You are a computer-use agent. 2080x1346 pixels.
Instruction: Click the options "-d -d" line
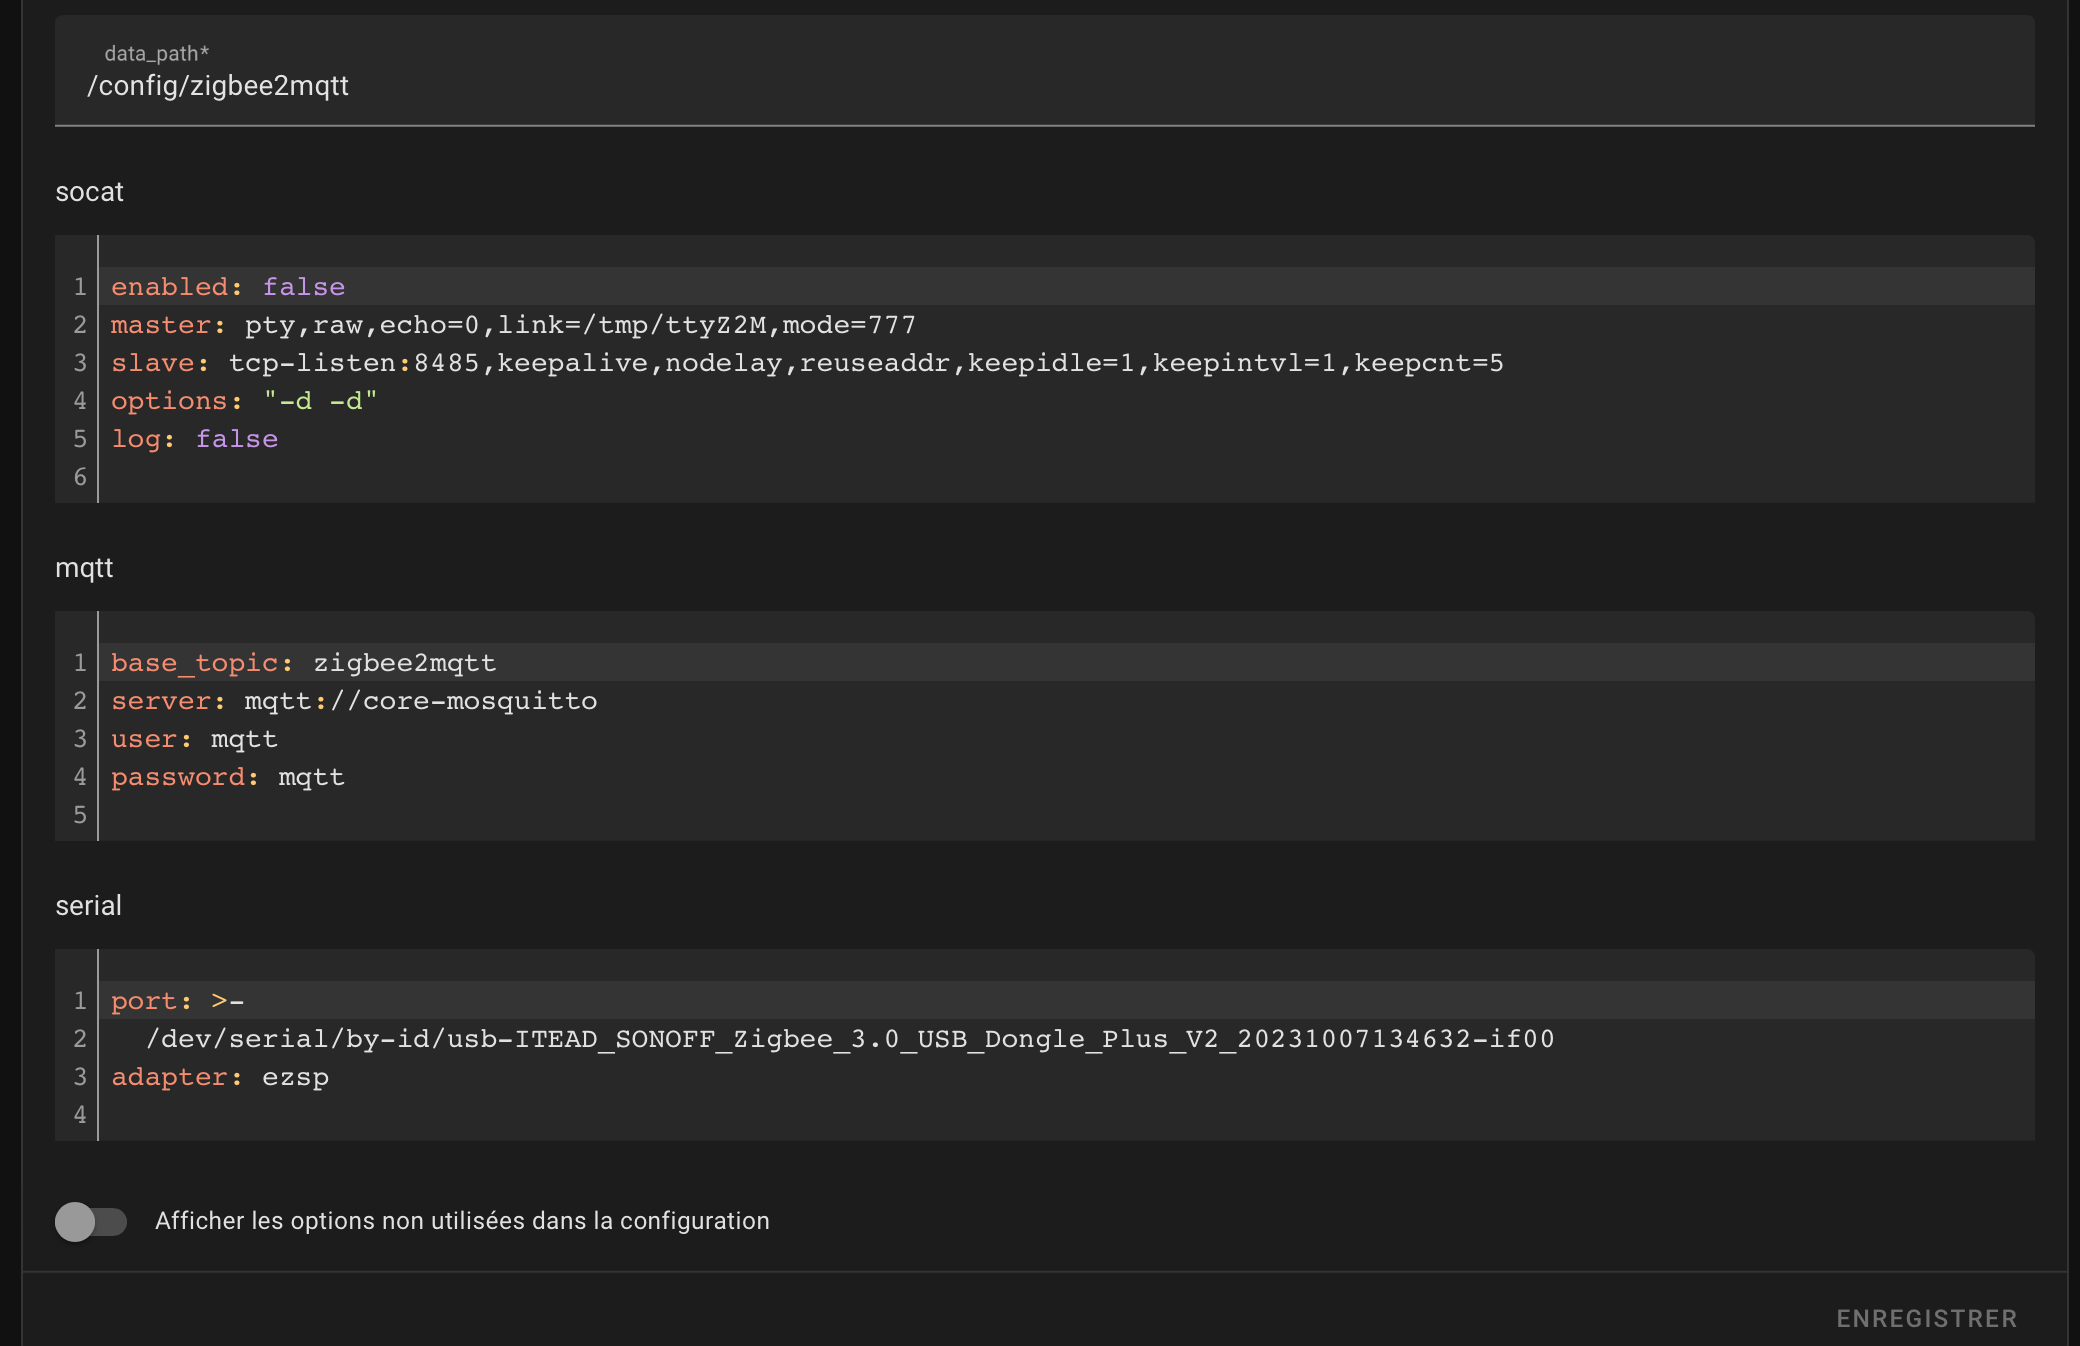point(244,401)
